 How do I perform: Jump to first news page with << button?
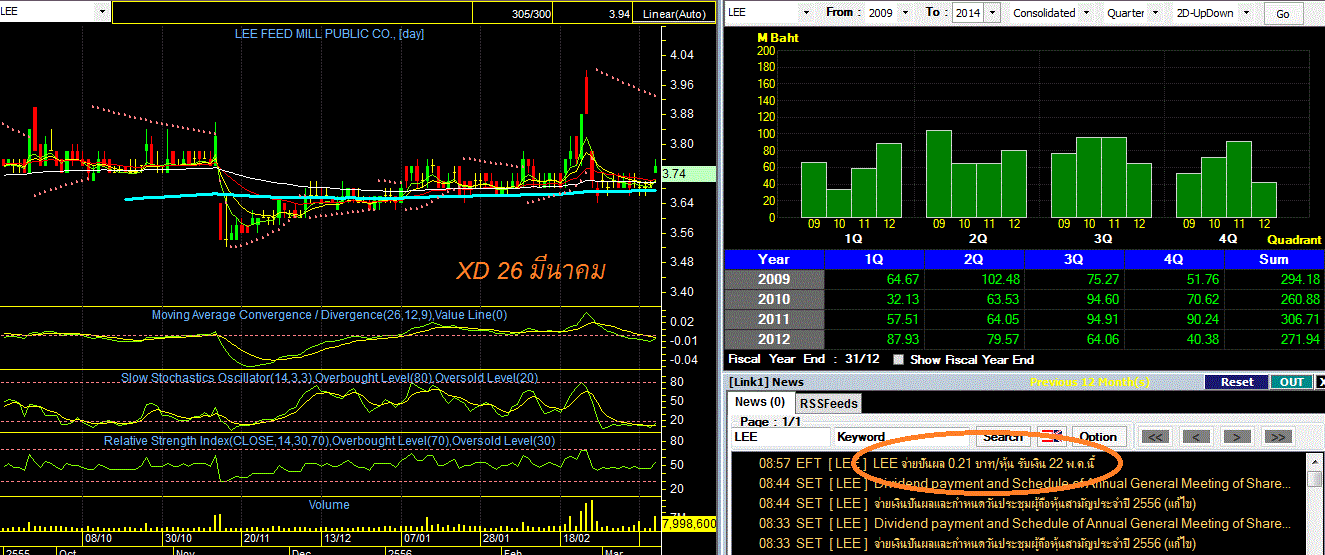1156,437
